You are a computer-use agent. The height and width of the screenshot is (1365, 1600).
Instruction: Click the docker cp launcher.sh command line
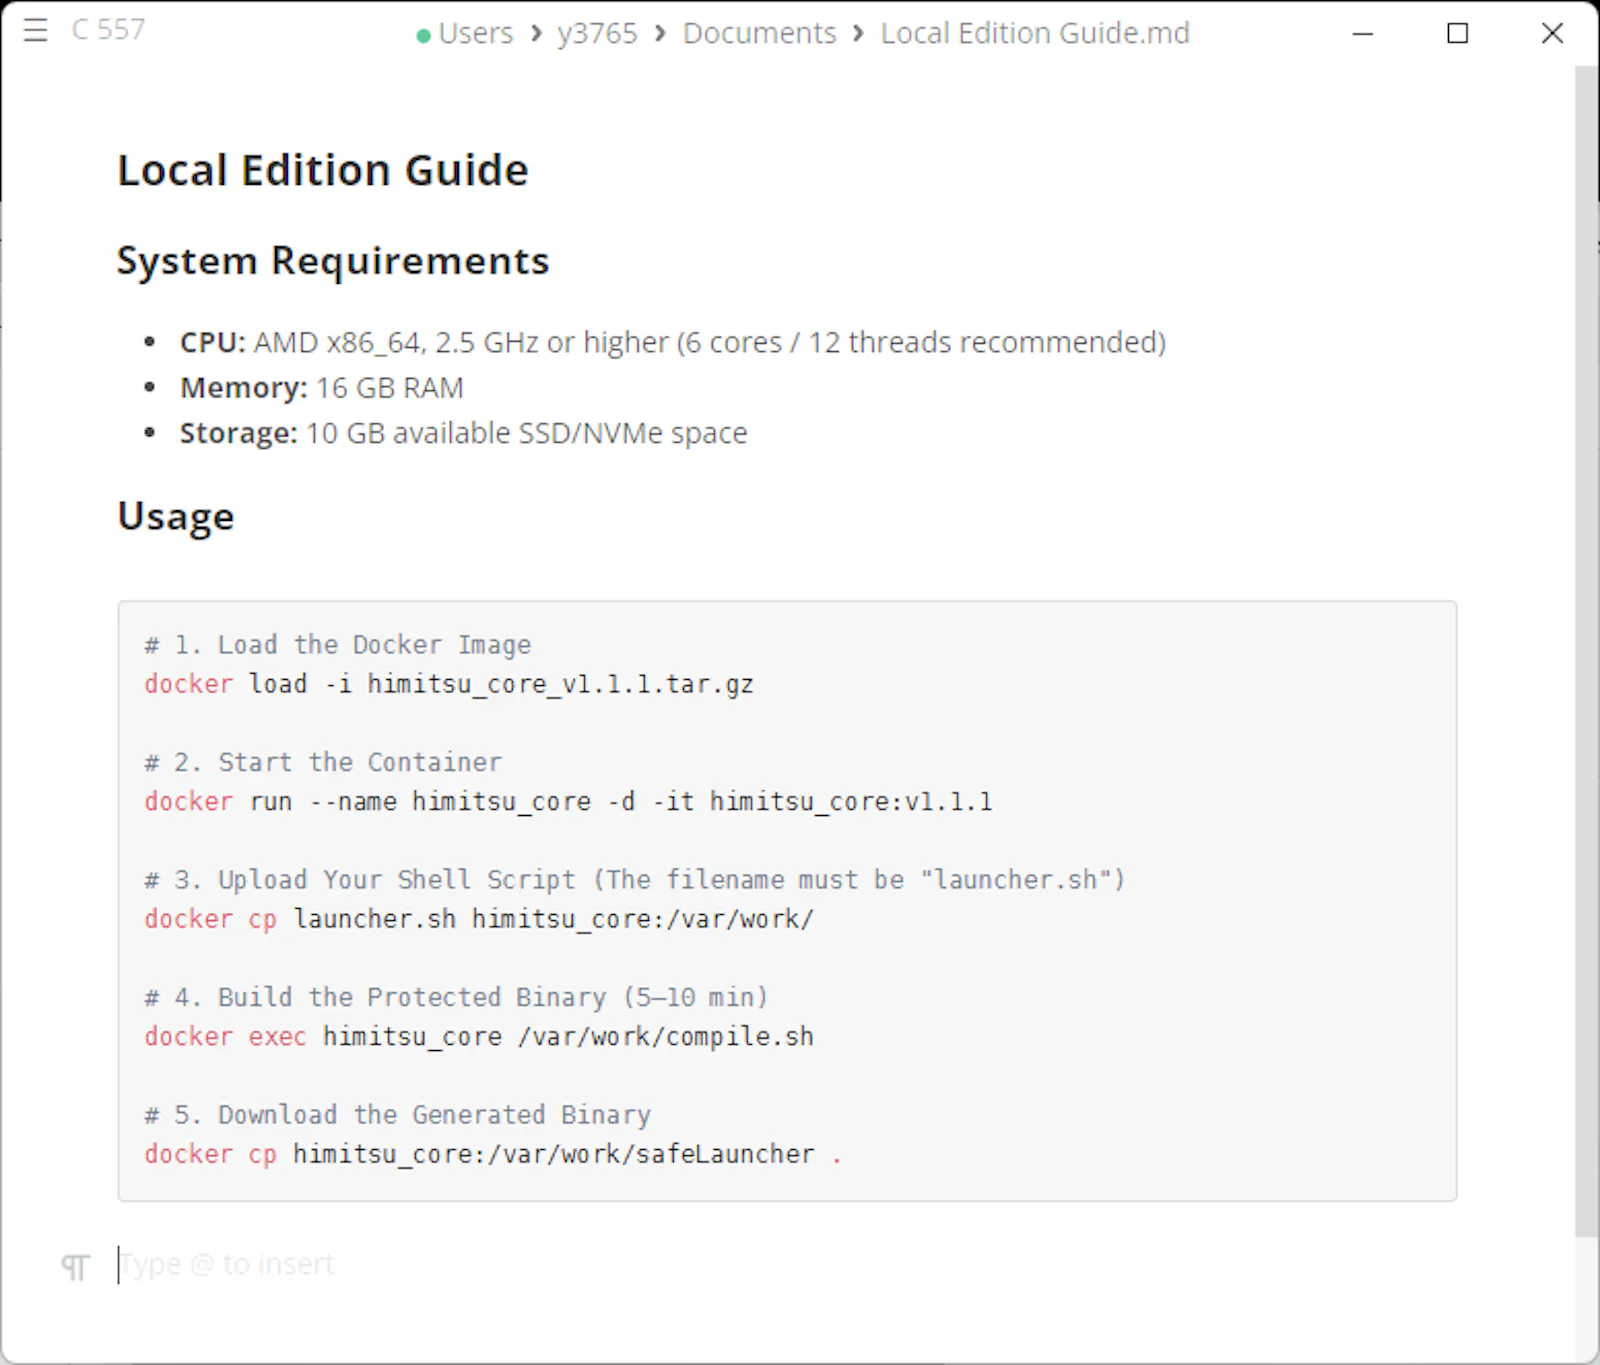(479, 919)
